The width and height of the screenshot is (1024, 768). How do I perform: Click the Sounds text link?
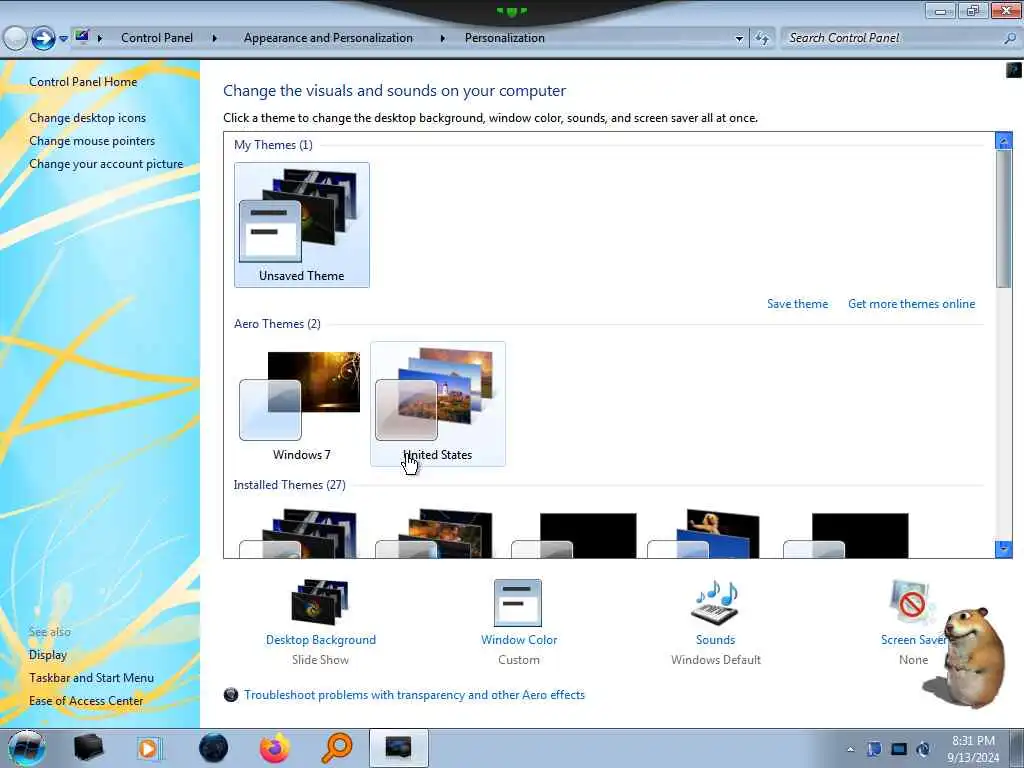(715, 640)
